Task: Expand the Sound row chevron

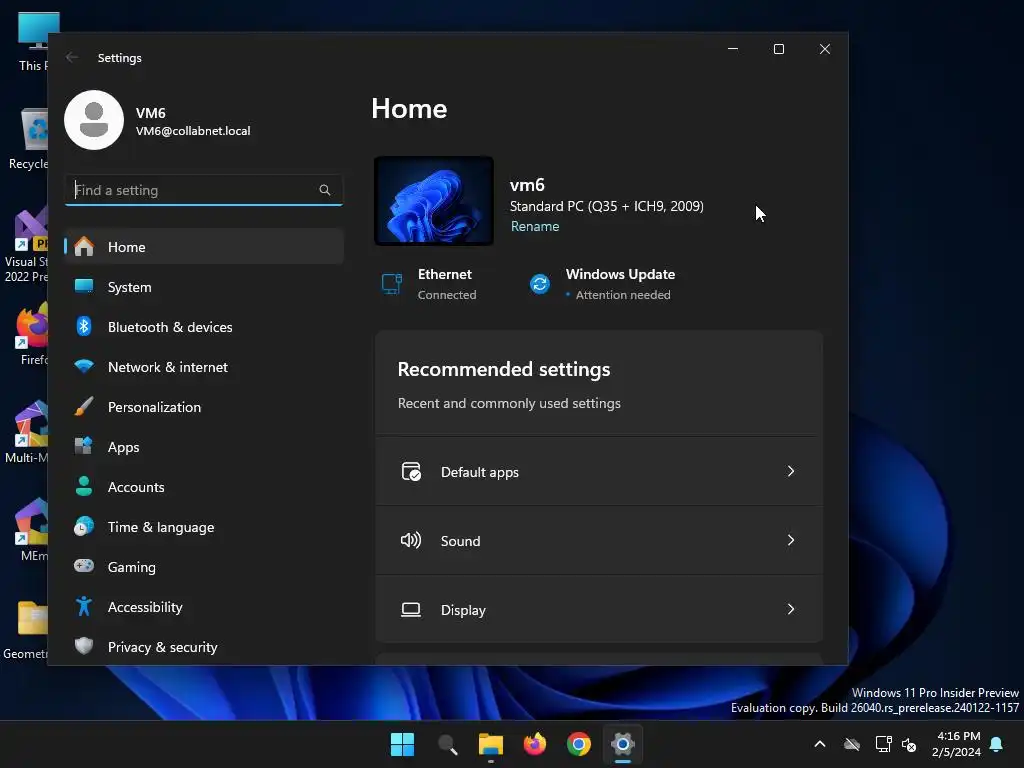Action: tap(791, 540)
